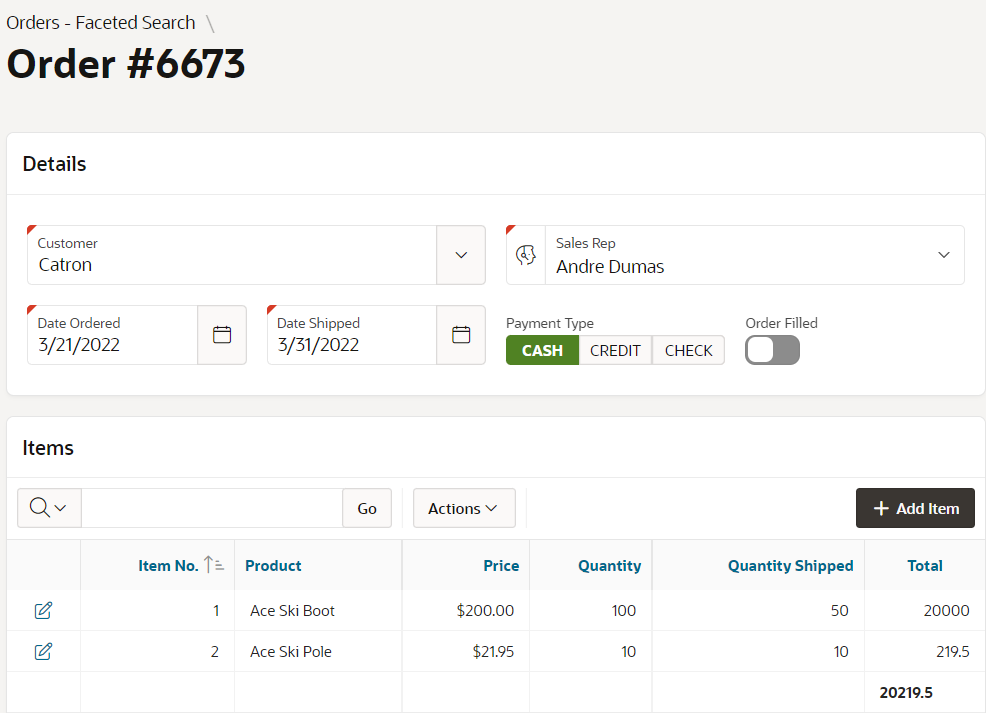Edit the Ace Ski Boot row
Image resolution: width=986 pixels, height=713 pixels.
tap(43, 611)
